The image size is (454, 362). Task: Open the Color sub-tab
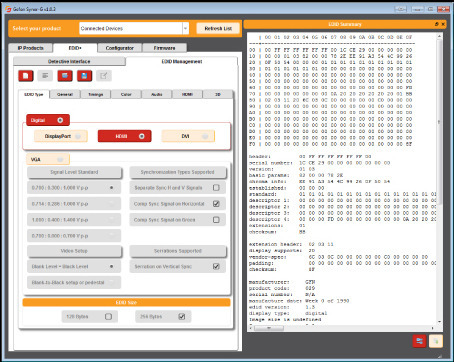pyautogui.click(x=126, y=94)
